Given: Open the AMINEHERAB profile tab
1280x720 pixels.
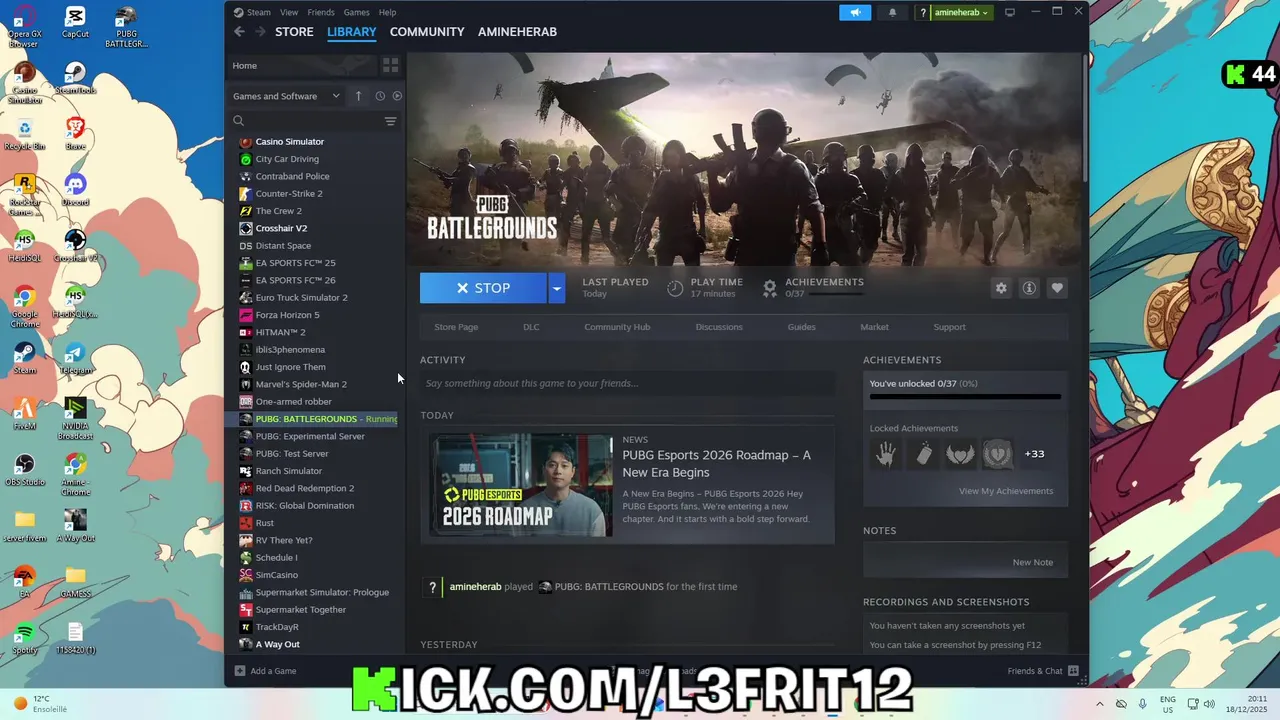Looking at the screenshot, I should [517, 32].
